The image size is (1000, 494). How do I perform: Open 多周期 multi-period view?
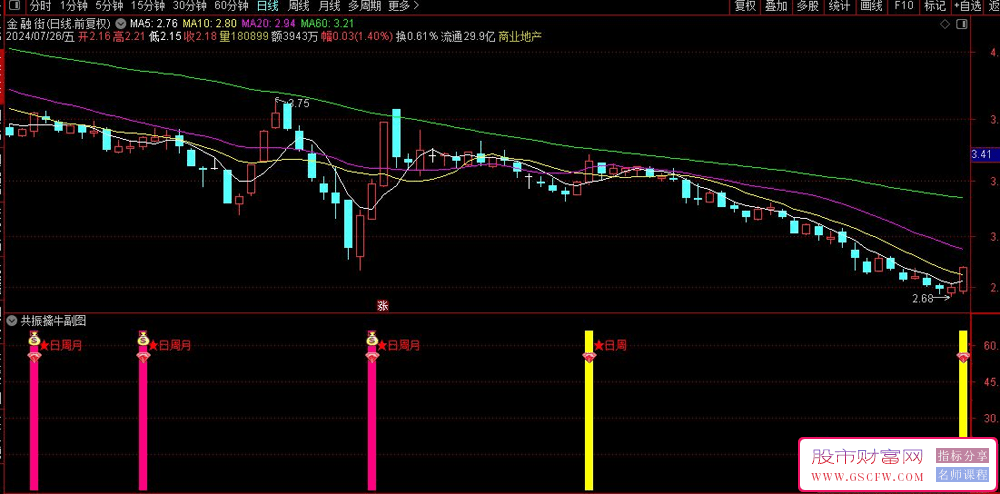pyautogui.click(x=365, y=6)
